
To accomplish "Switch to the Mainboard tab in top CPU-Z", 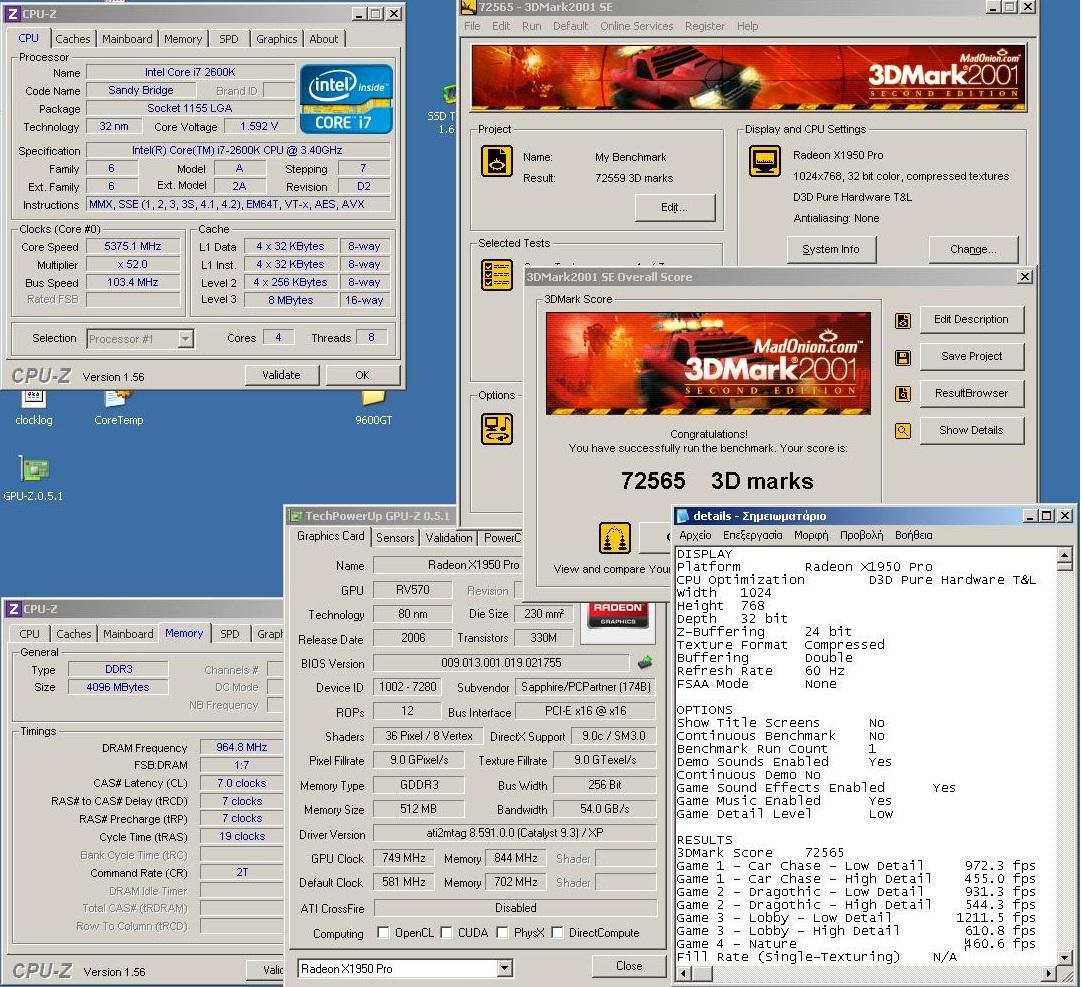I will (127, 39).
